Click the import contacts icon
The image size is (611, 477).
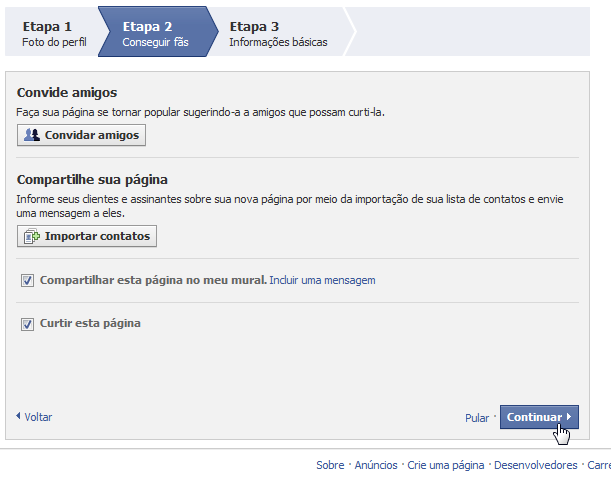point(32,237)
